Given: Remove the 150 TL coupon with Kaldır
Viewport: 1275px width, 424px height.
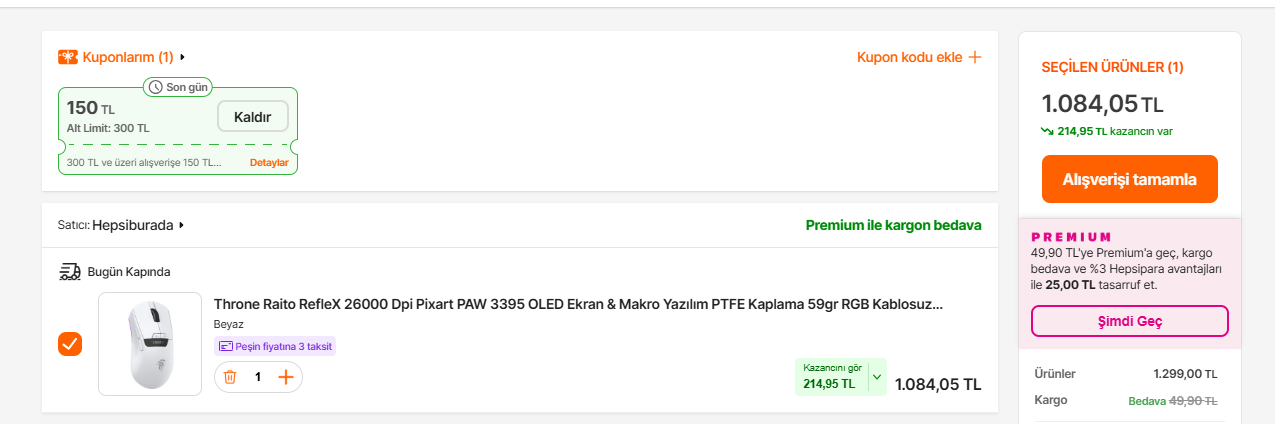Looking at the screenshot, I should 252,117.
